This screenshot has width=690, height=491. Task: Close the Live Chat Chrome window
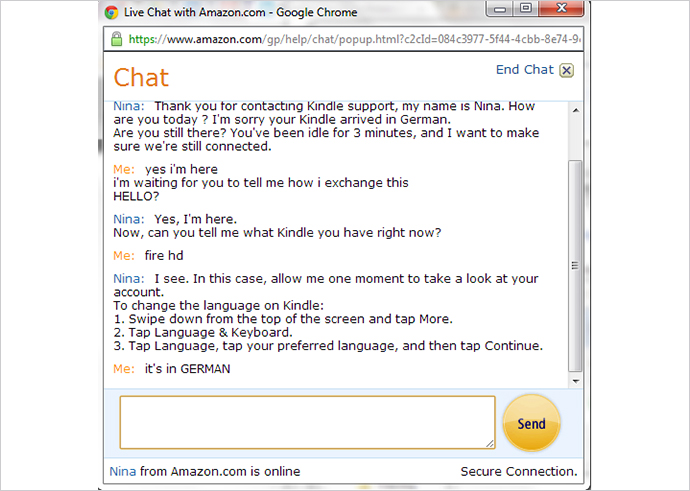(x=561, y=9)
